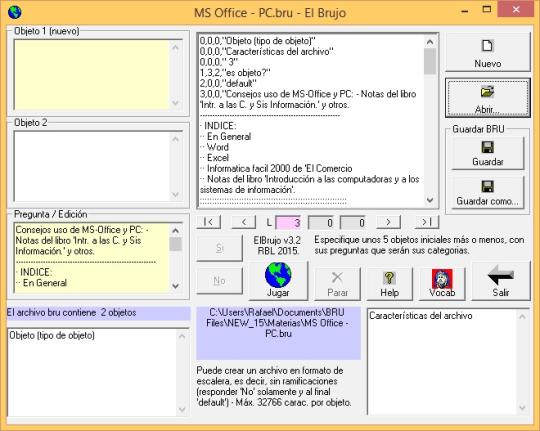
Task: Jump to the last record
Action: coord(427,222)
